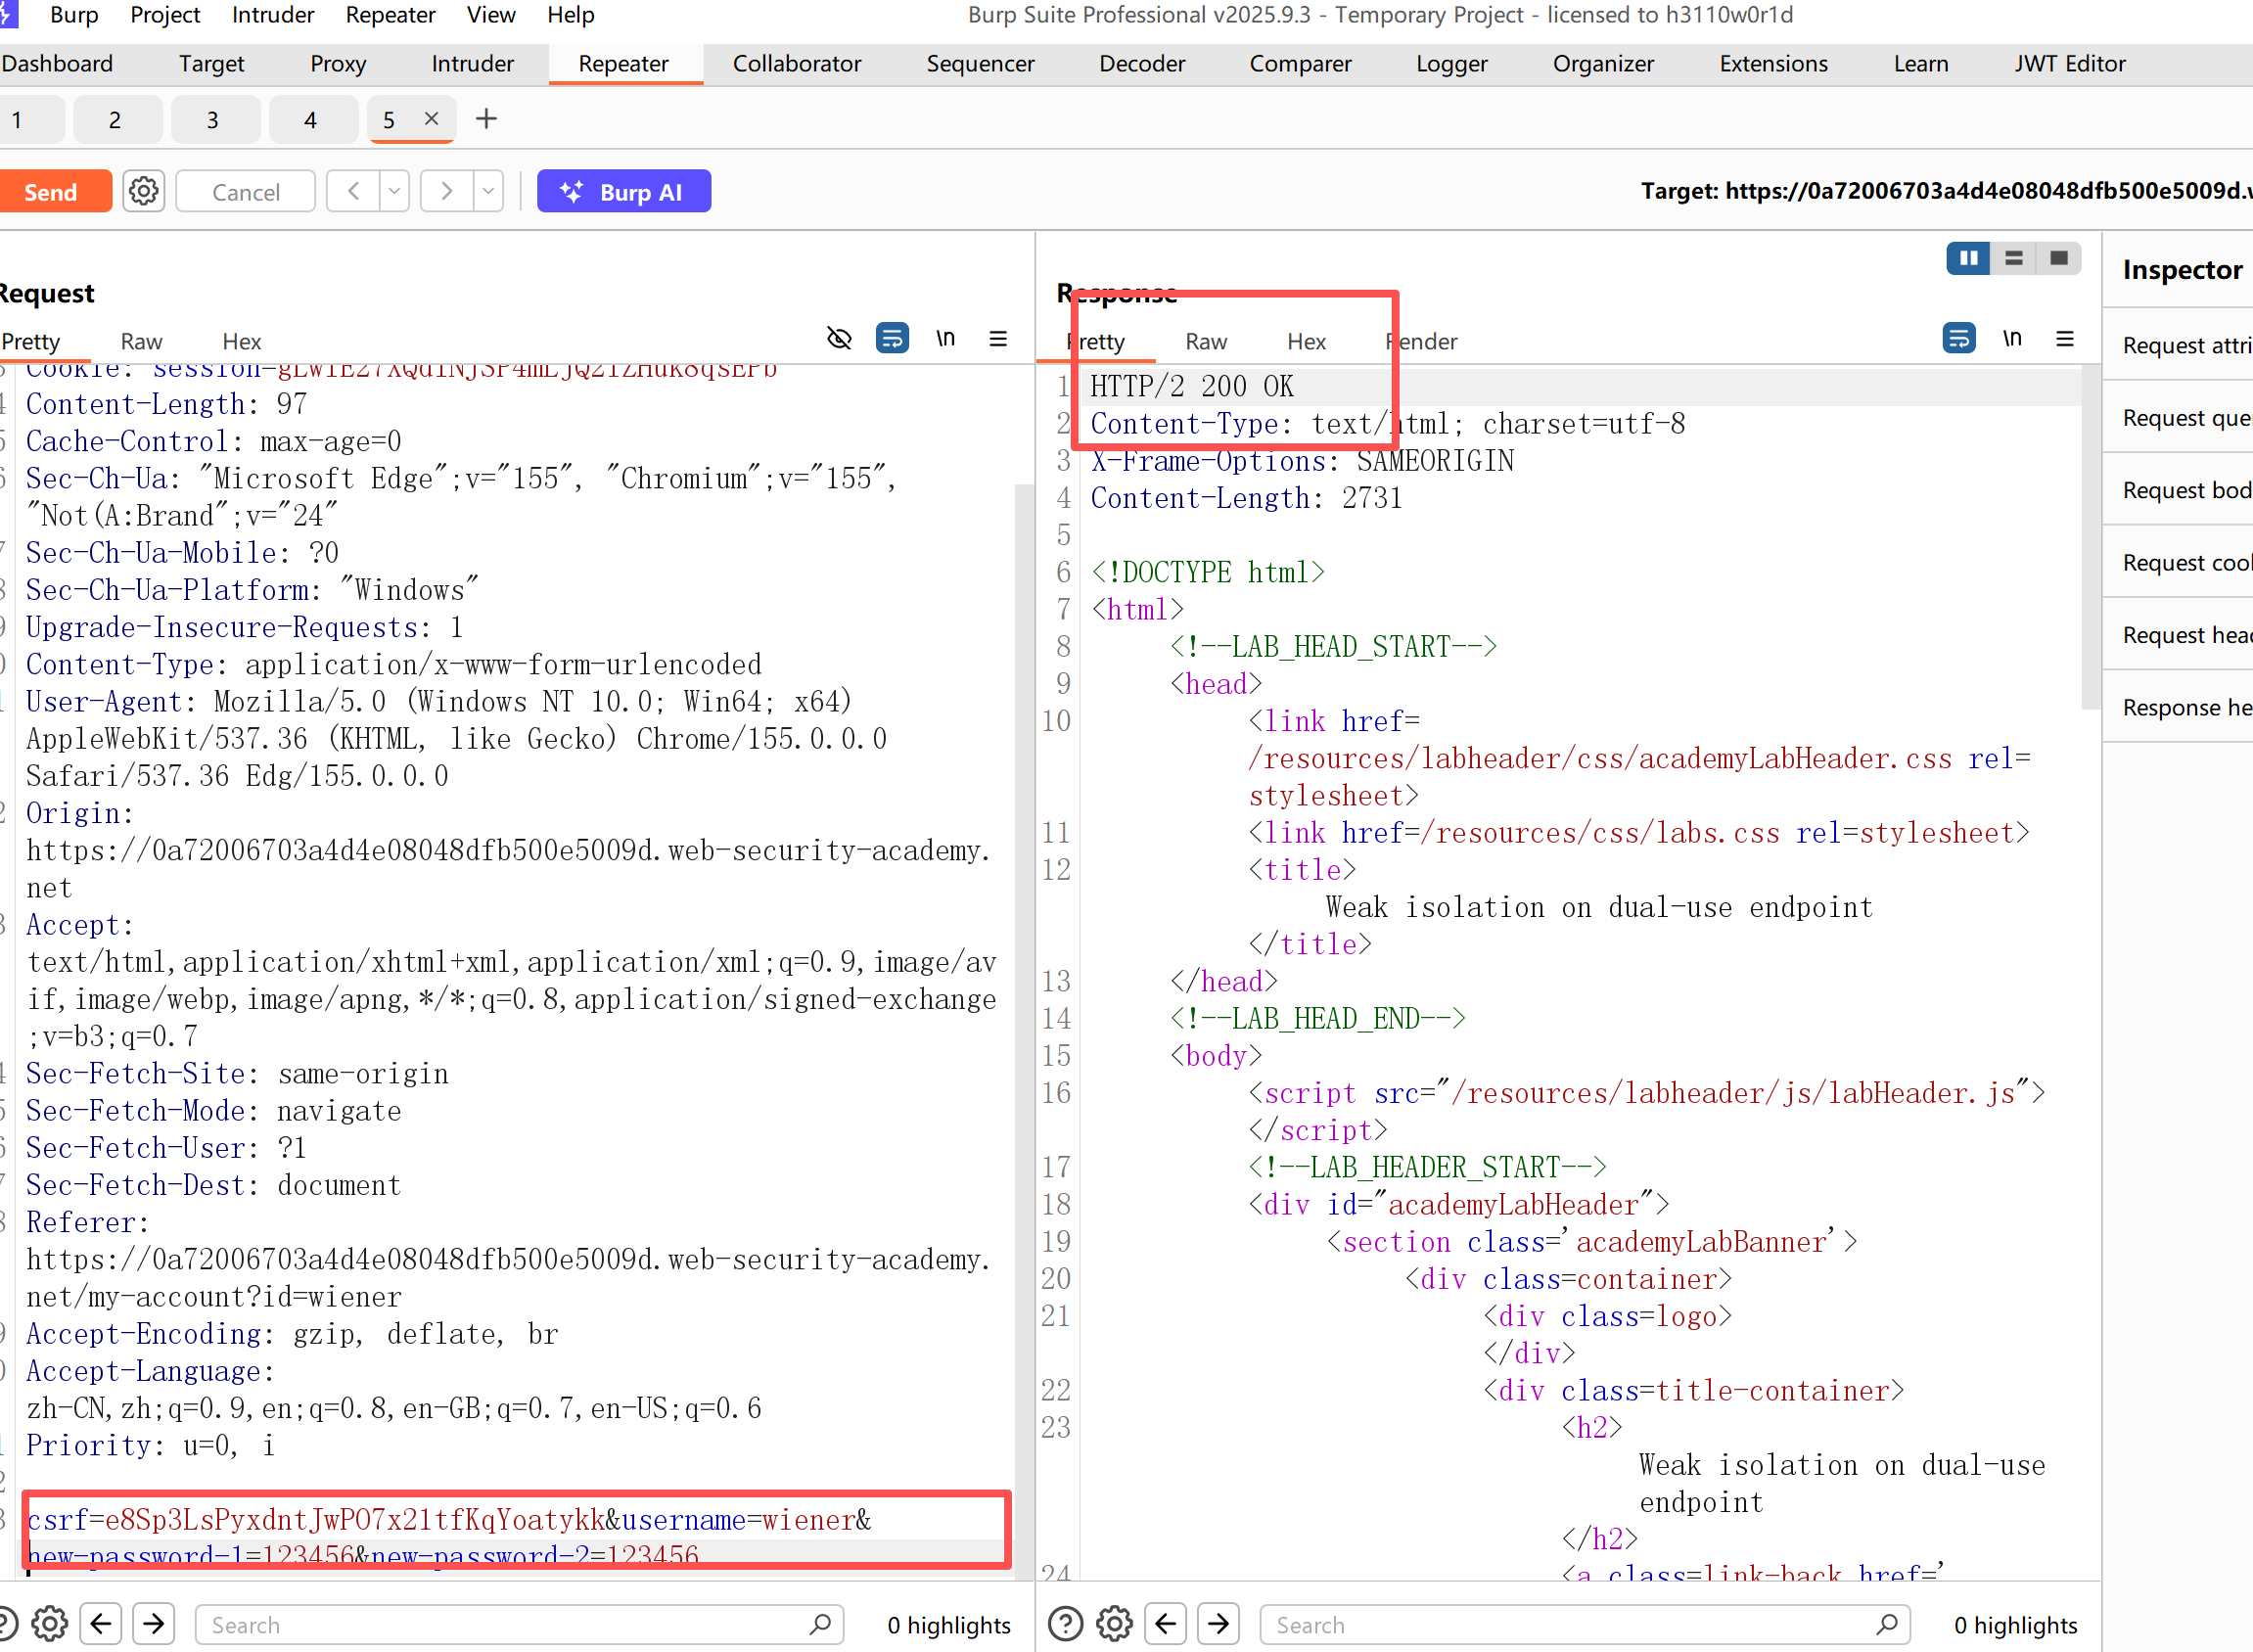Toggle show newlines in Response panel

(2012, 339)
